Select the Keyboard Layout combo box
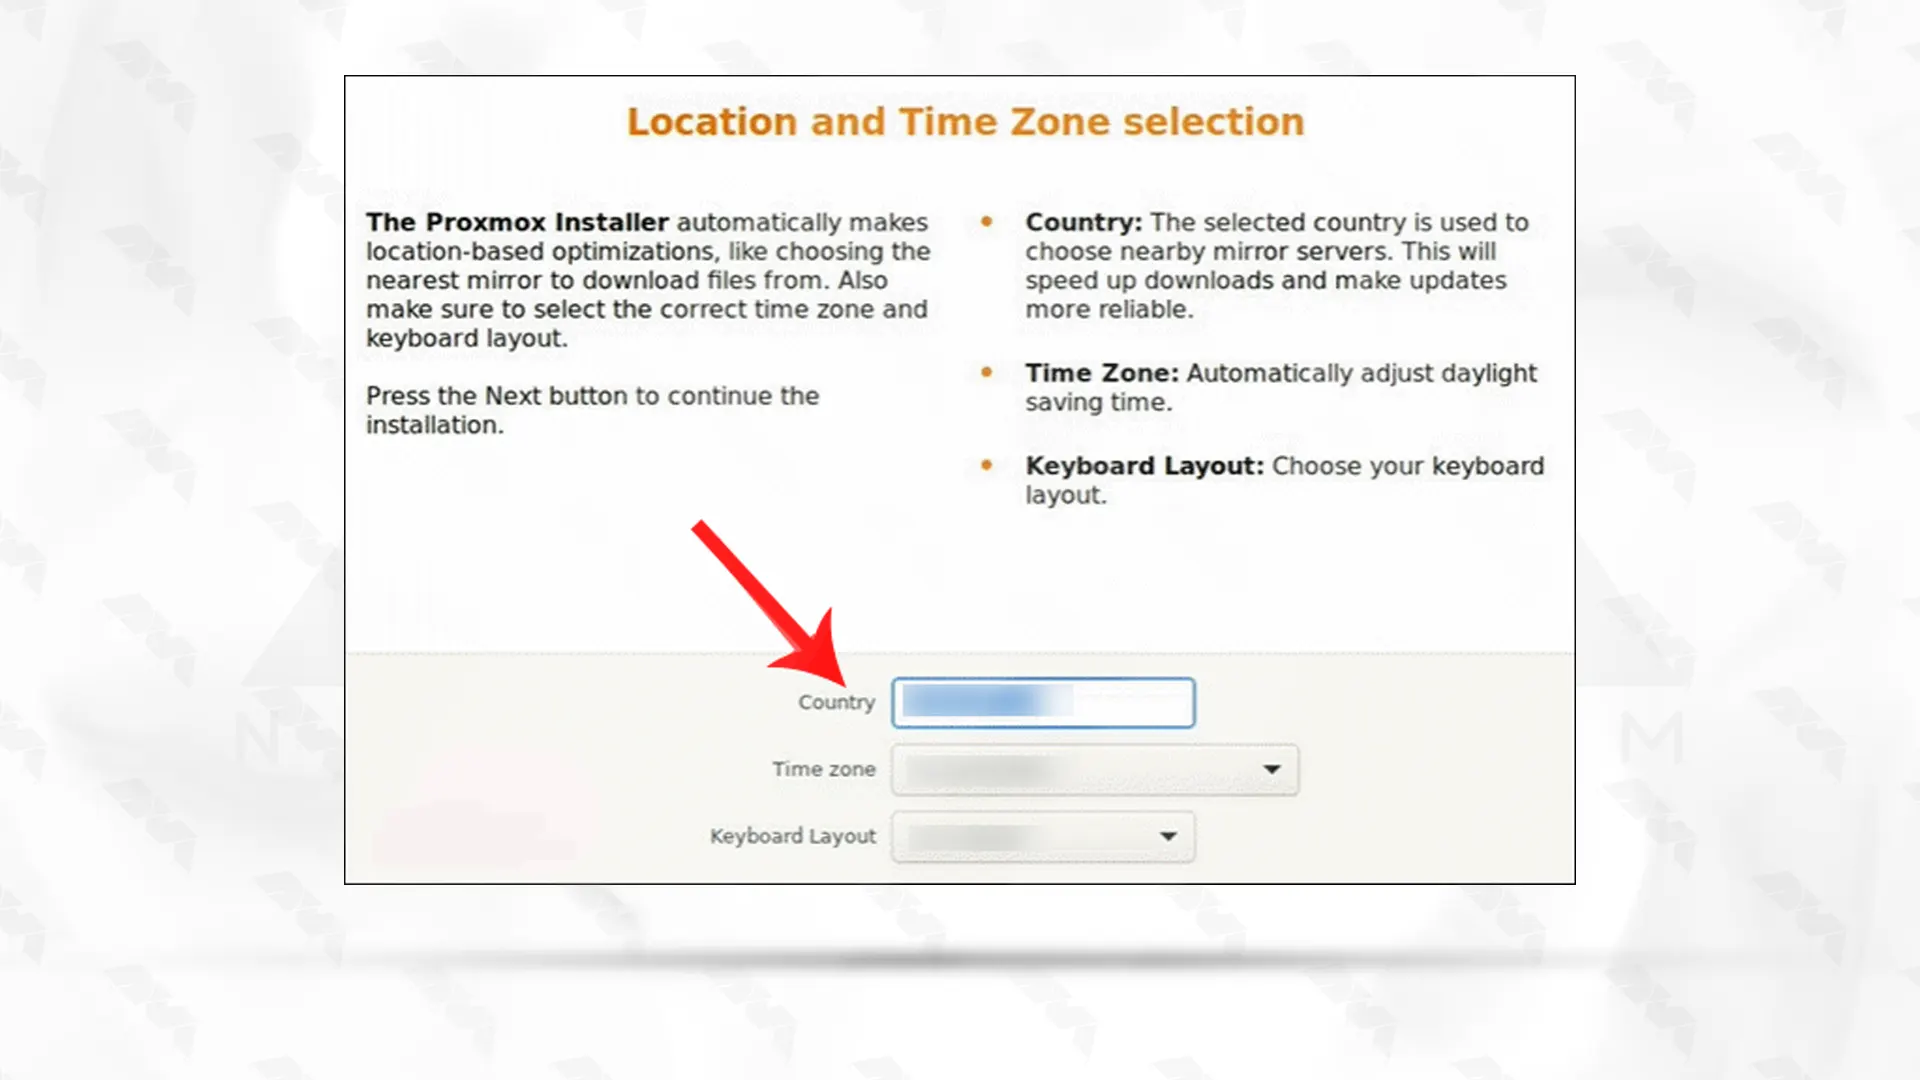 [1042, 835]
